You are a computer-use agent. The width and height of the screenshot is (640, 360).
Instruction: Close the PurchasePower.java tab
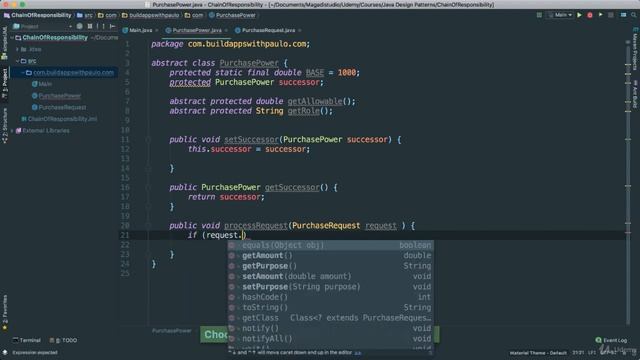click(x=227, y=31)
